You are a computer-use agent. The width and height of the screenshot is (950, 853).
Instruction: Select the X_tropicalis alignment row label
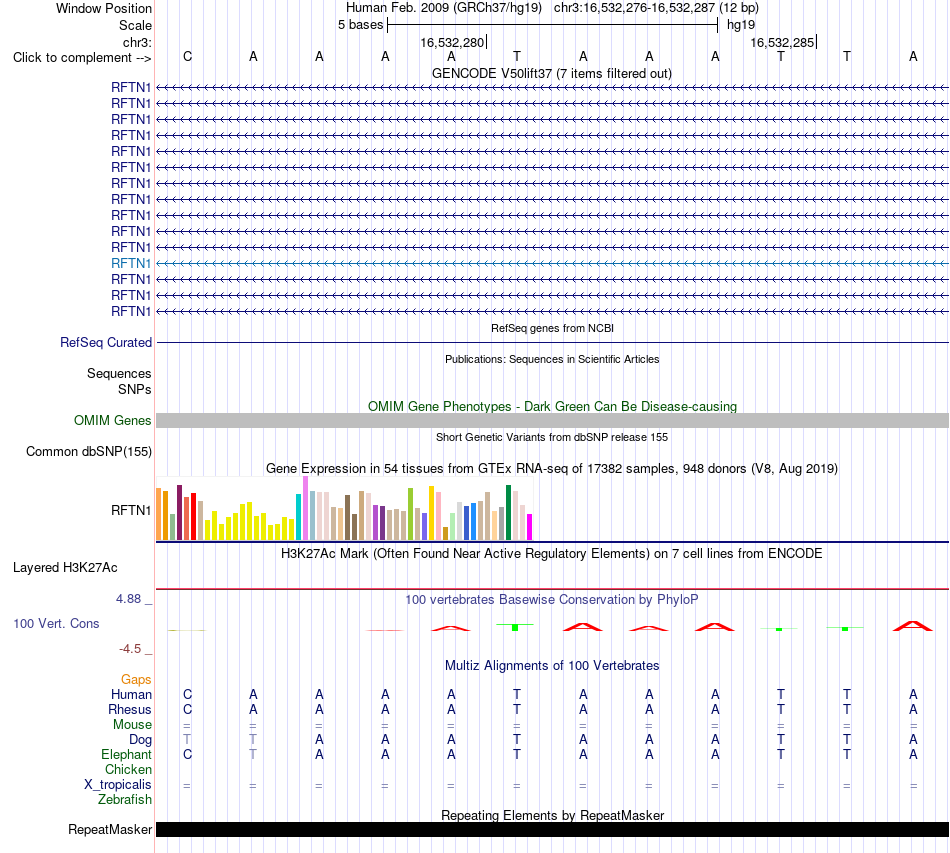118,785
